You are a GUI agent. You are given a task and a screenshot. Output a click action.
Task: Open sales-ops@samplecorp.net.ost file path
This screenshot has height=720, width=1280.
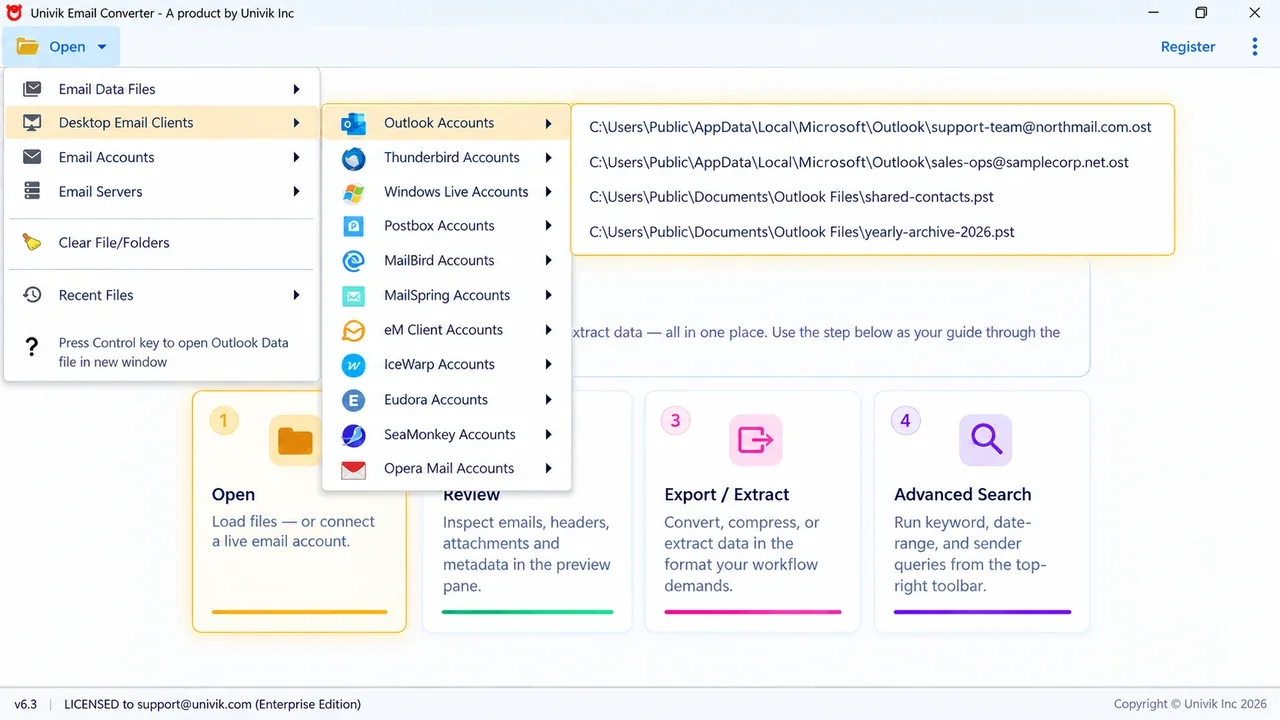pos(859,162)
